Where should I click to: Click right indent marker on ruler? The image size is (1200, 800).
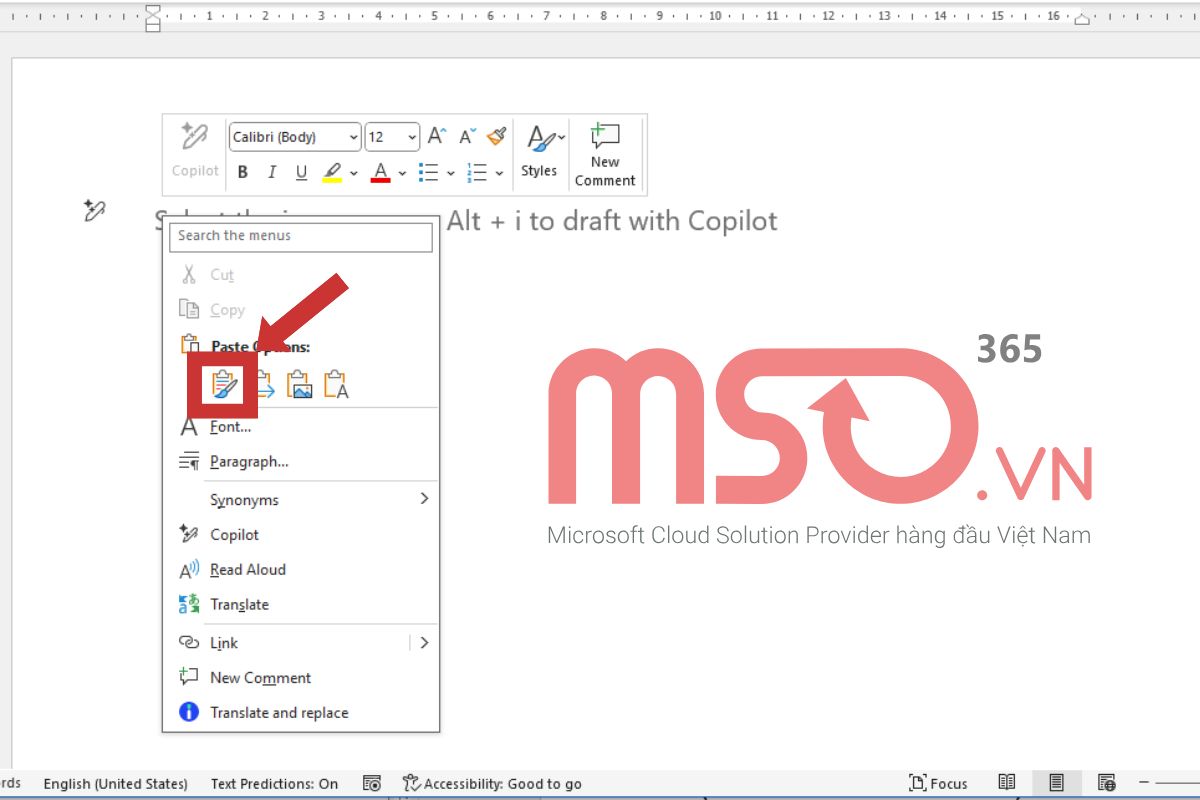pos(1083,19)
